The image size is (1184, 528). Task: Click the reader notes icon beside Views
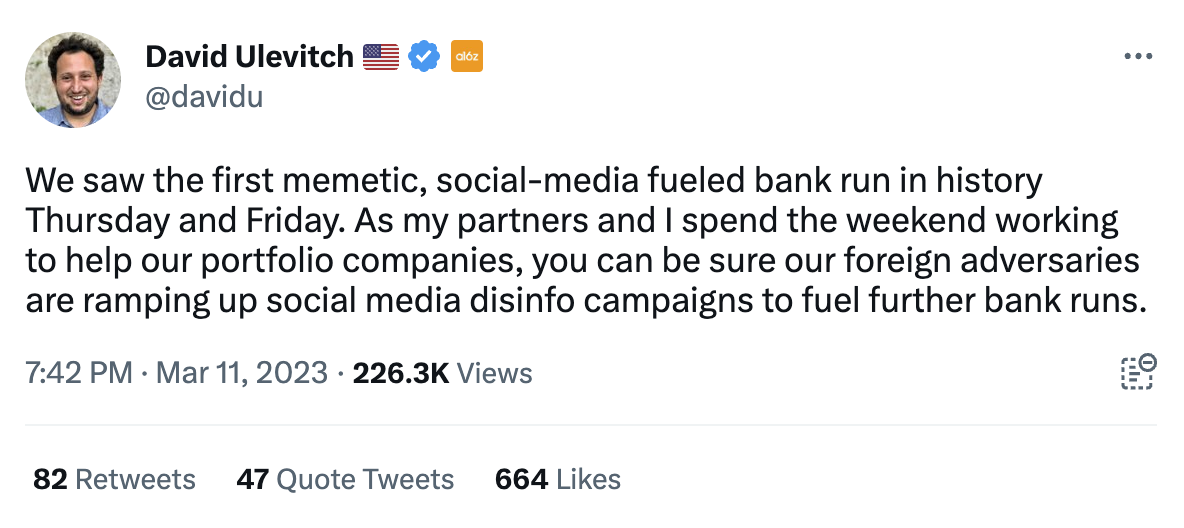1138,372
